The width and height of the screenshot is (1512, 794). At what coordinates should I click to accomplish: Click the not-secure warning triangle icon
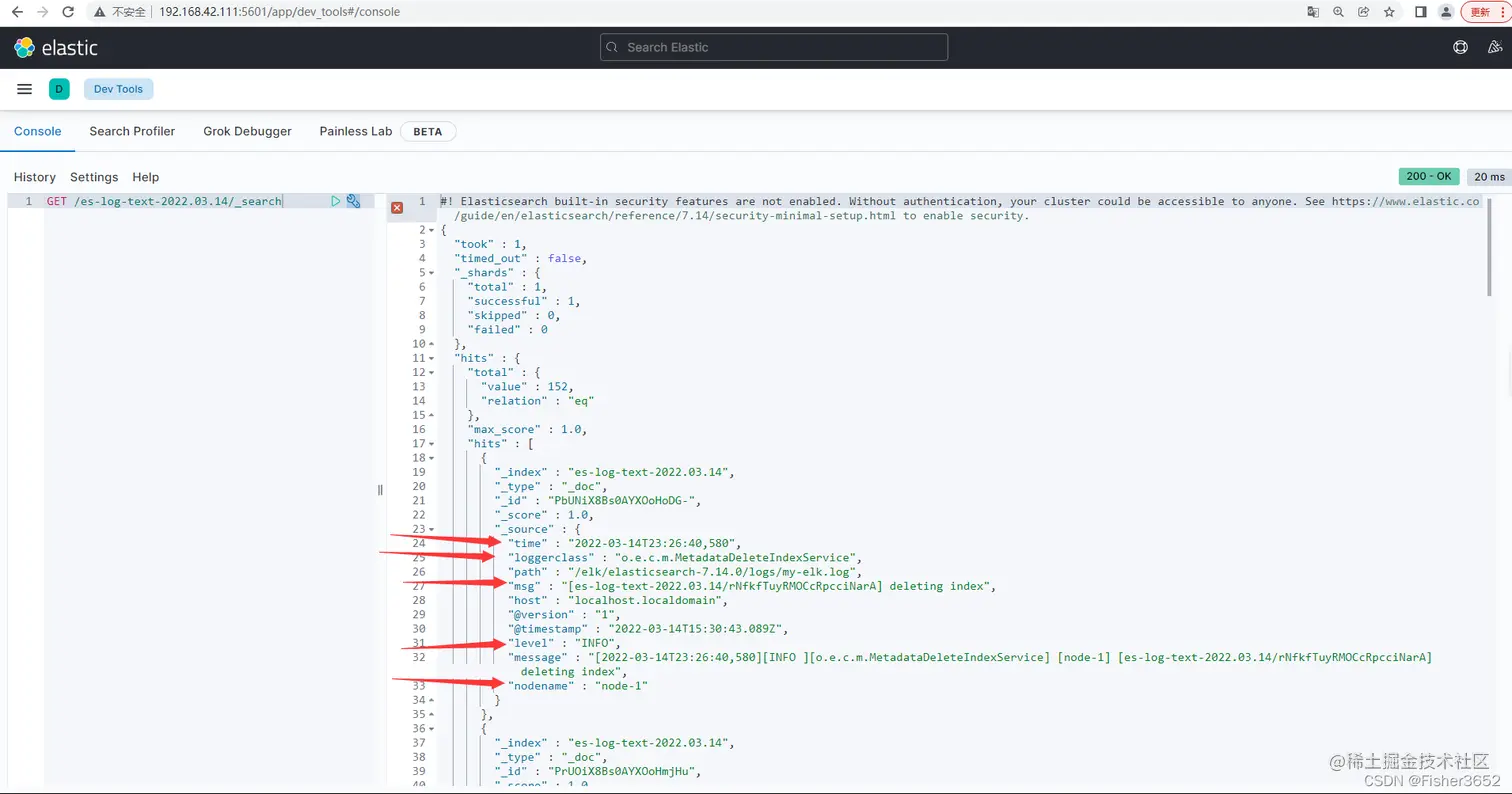pyautogui.click(x=100, y=12)
